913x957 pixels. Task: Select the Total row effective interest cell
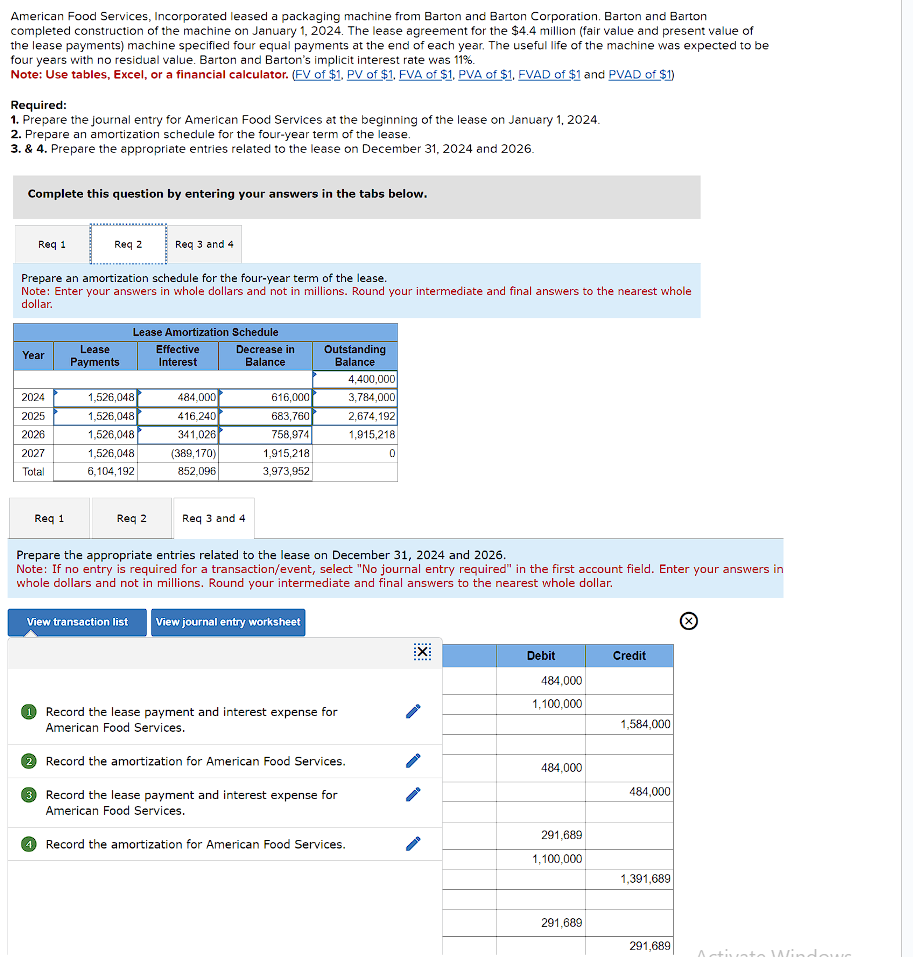point(178,470)
